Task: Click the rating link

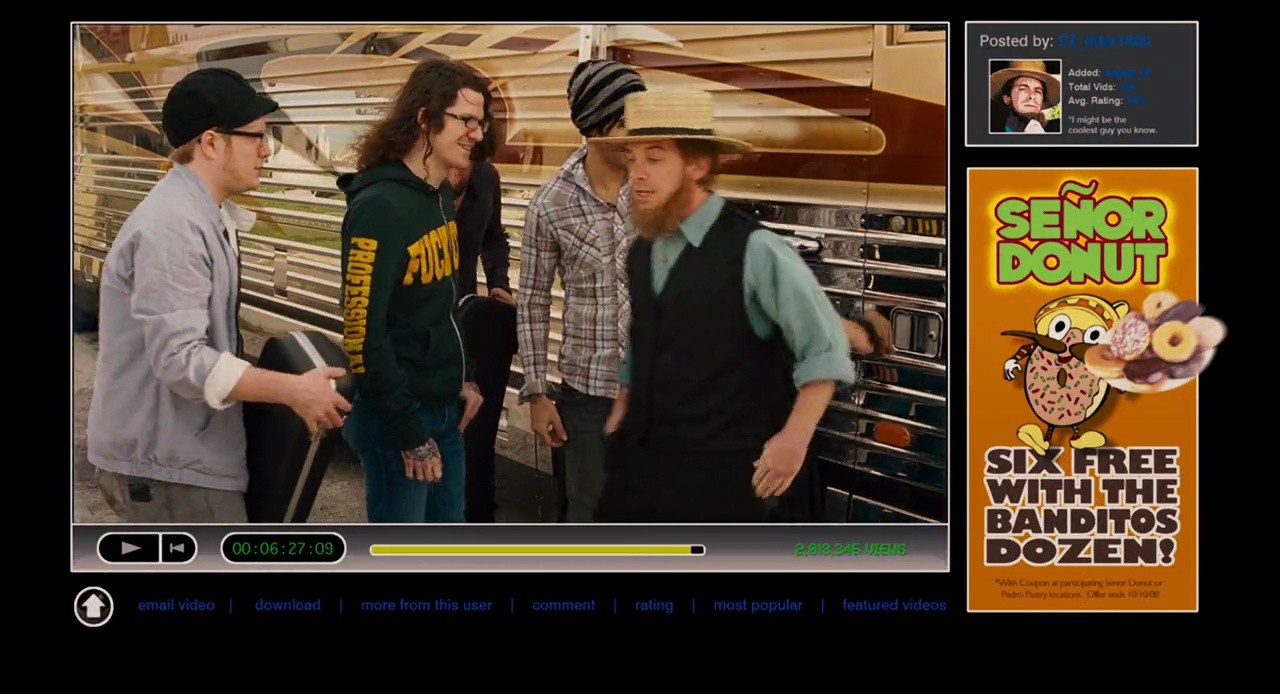Action: pos(654,605)
